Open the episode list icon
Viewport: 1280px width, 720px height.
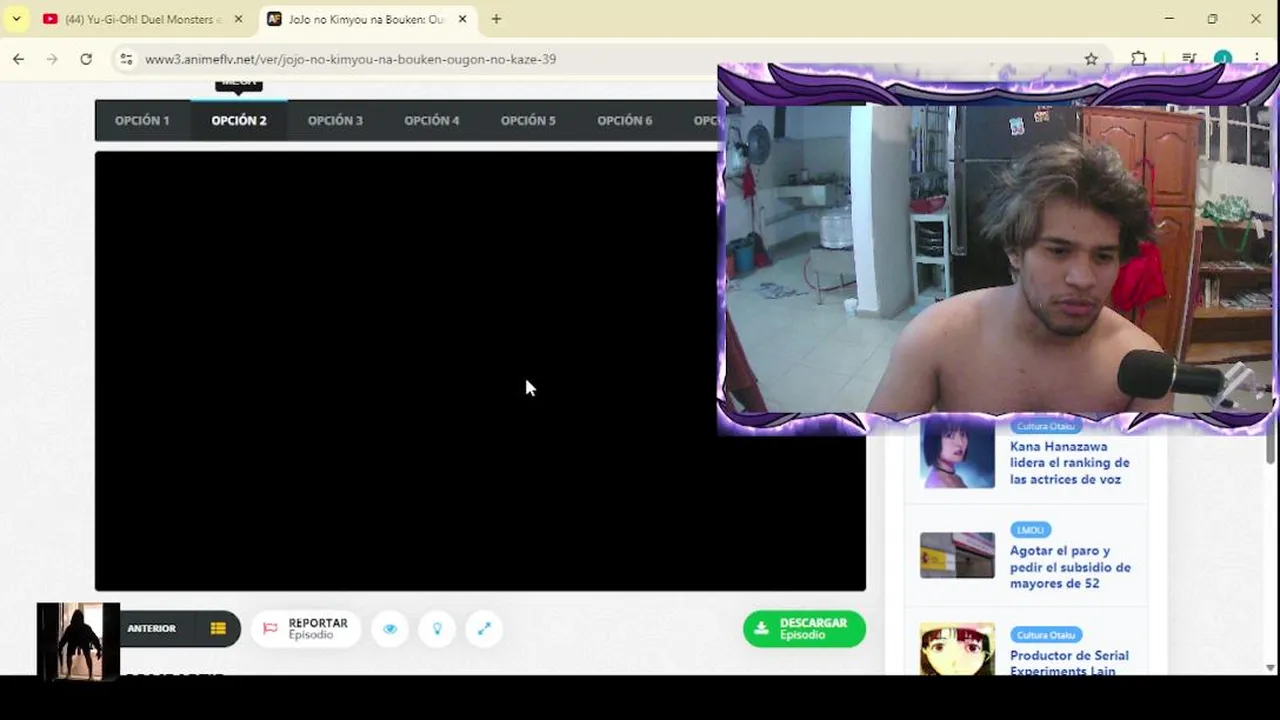point(218,629)
